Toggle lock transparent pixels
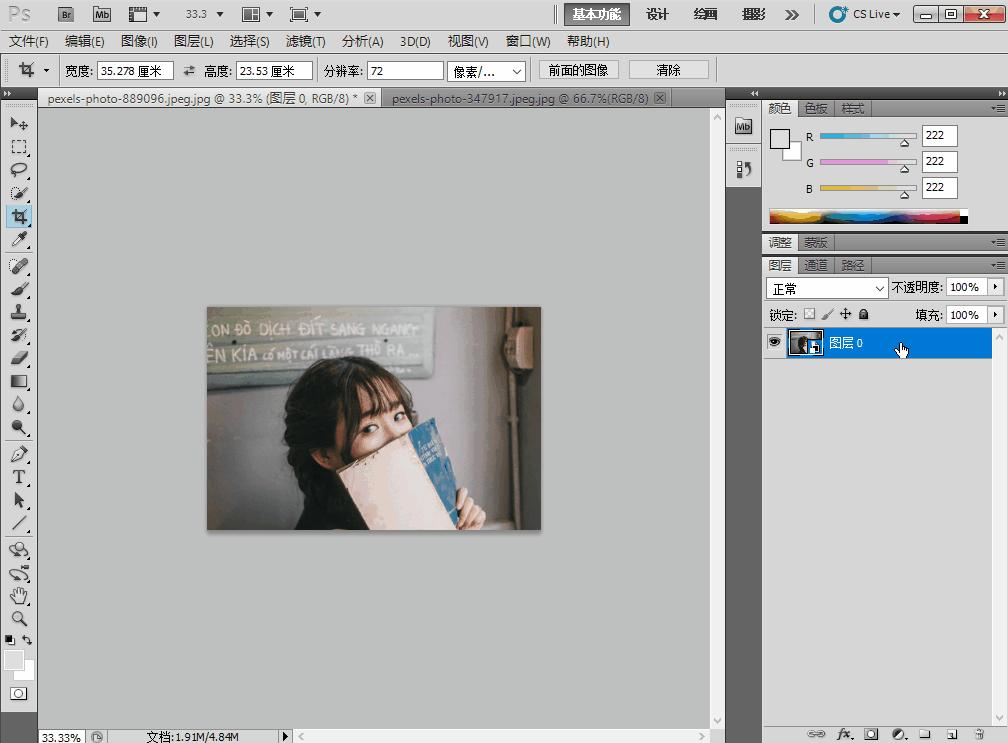Viewport: 1008px width, 743px height. [x=810, y=314]
